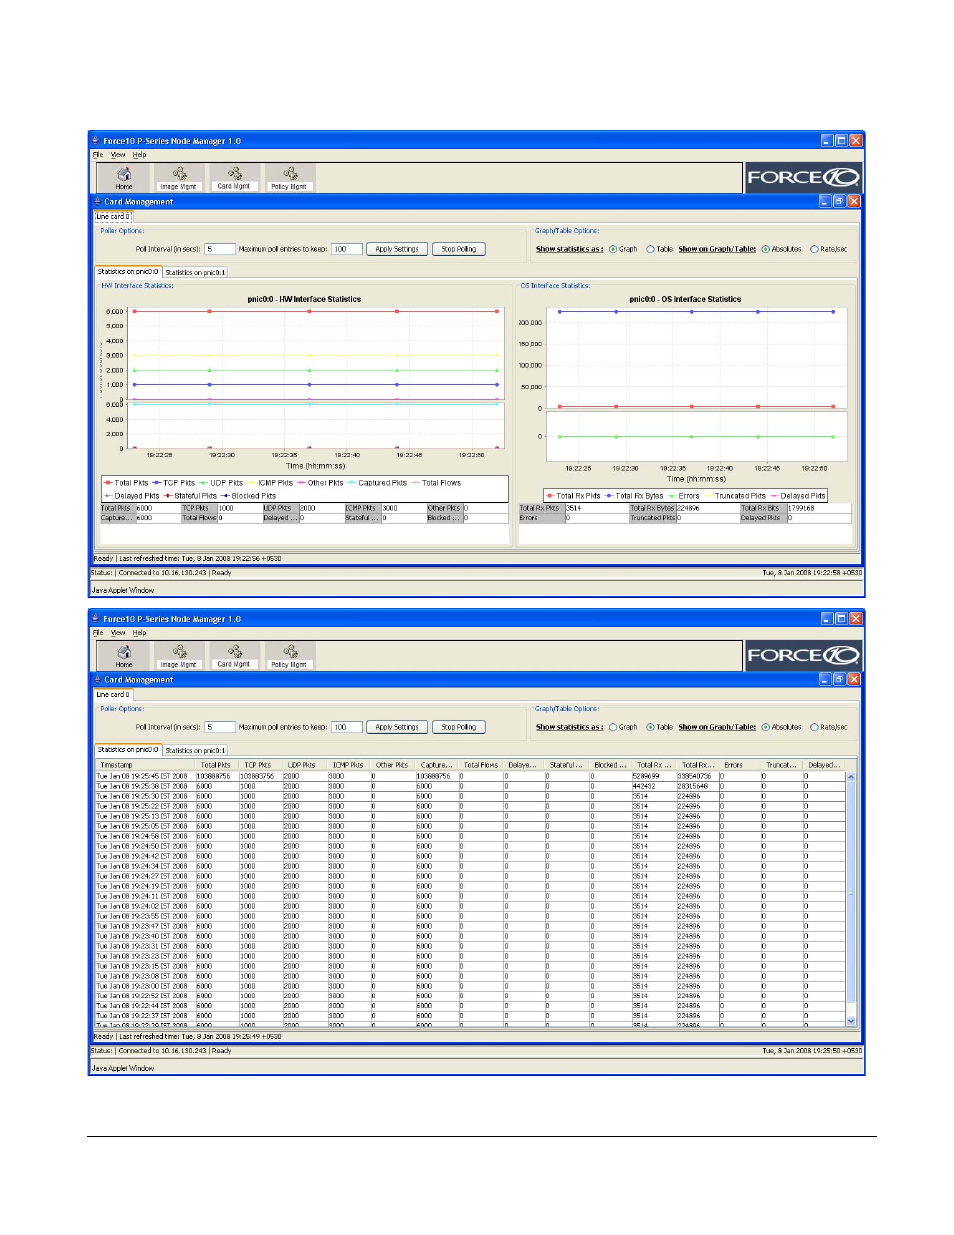Click Force10 logo in top window

pos(803,177)
